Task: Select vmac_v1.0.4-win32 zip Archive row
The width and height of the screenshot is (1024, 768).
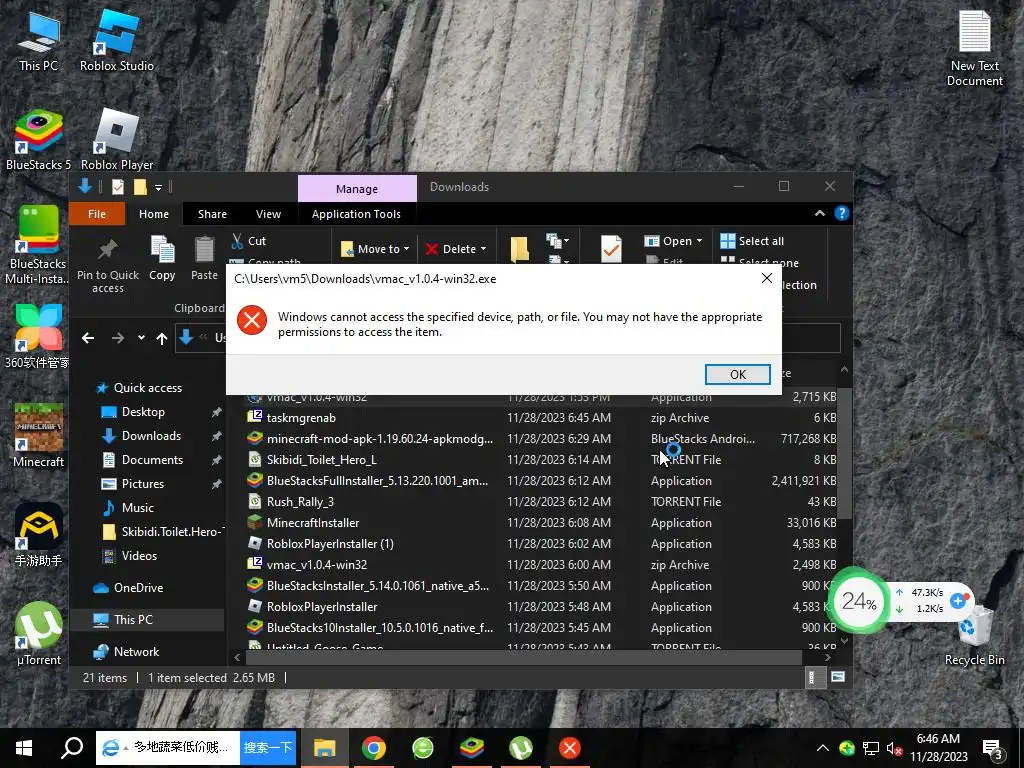Action: [x=541, y=565]
